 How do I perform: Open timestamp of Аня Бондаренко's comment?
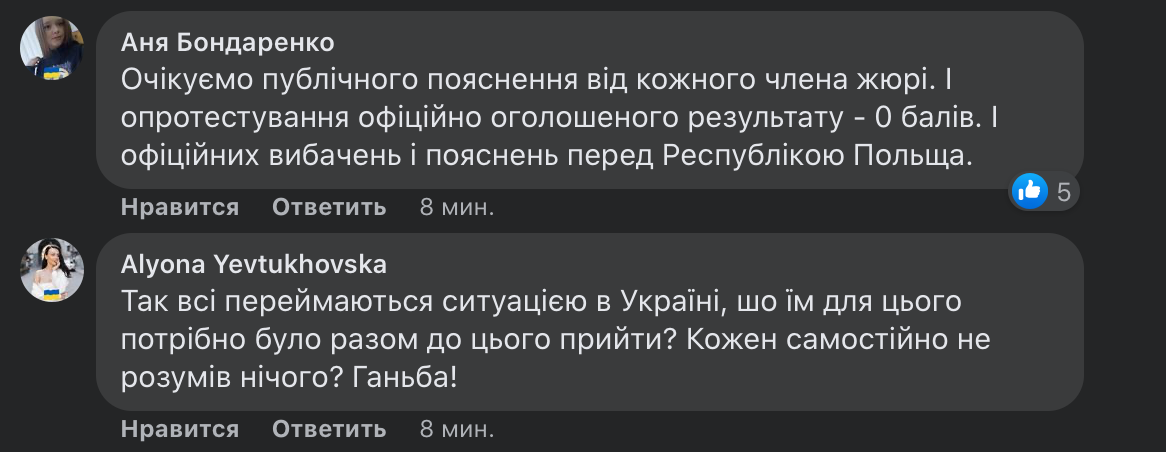pos(456,207)
